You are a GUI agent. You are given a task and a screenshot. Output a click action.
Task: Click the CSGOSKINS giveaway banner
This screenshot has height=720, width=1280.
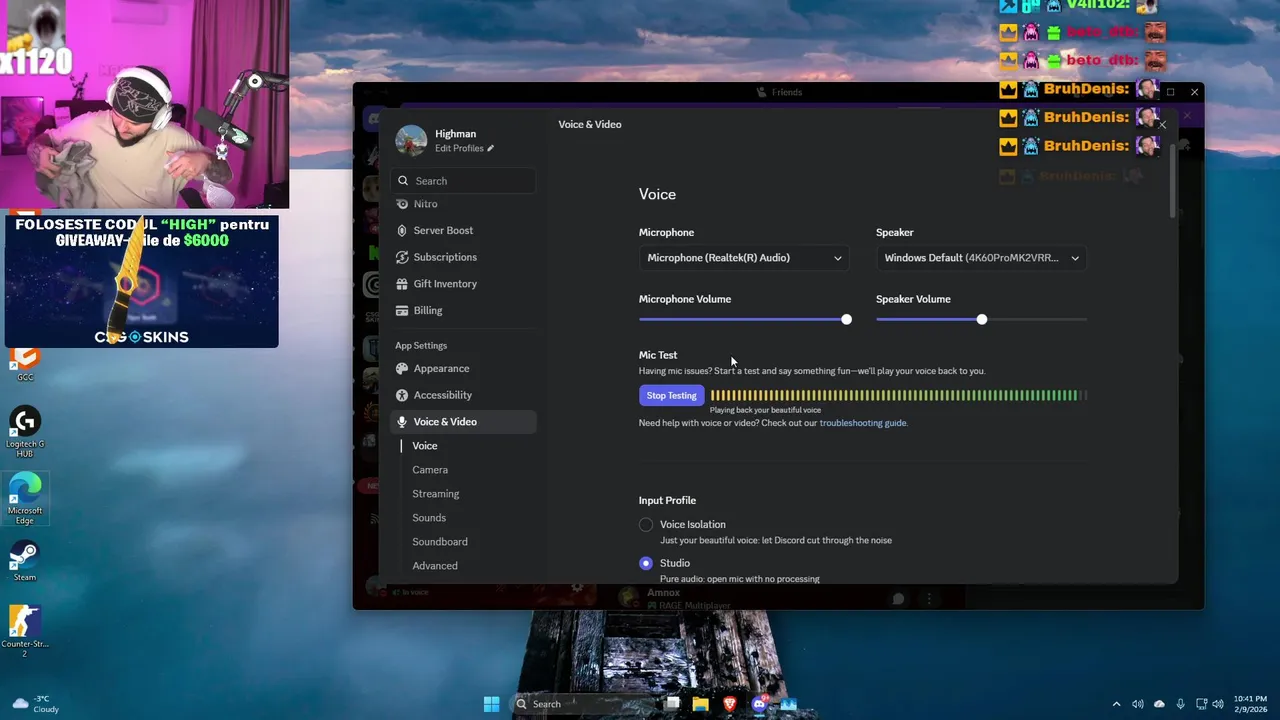[141, 281]
